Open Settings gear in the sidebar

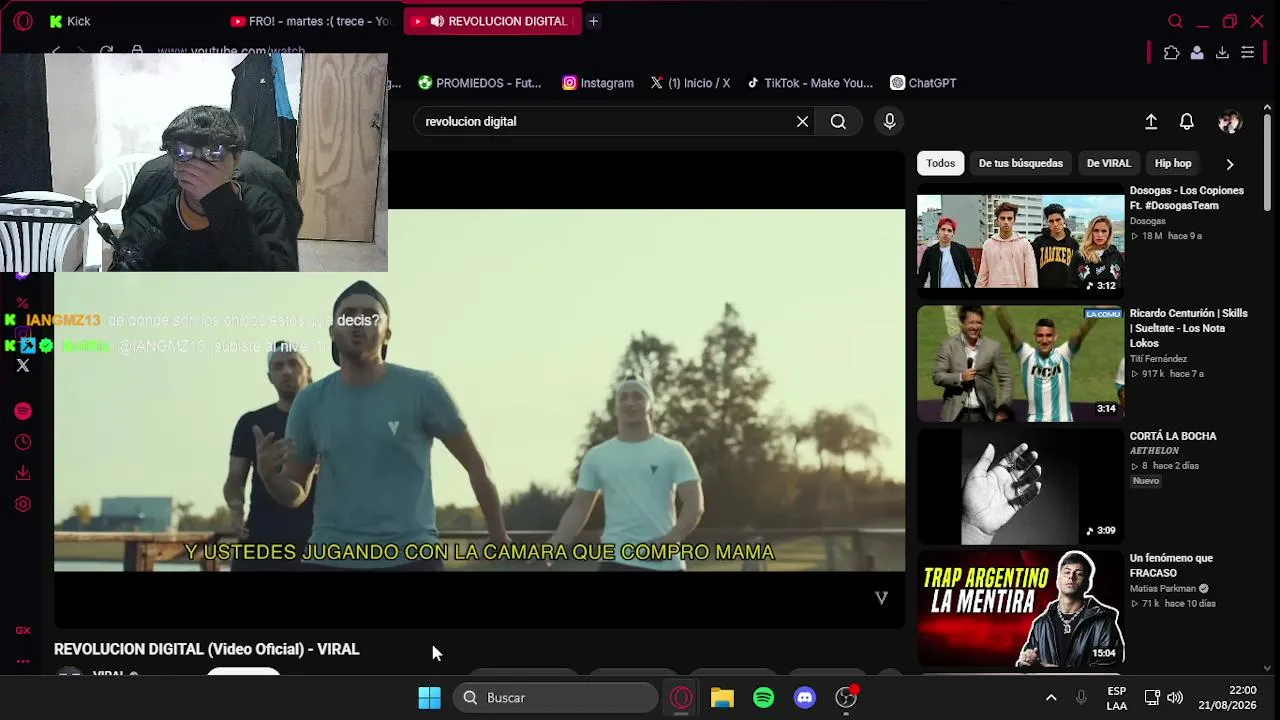tap(23, 504)
